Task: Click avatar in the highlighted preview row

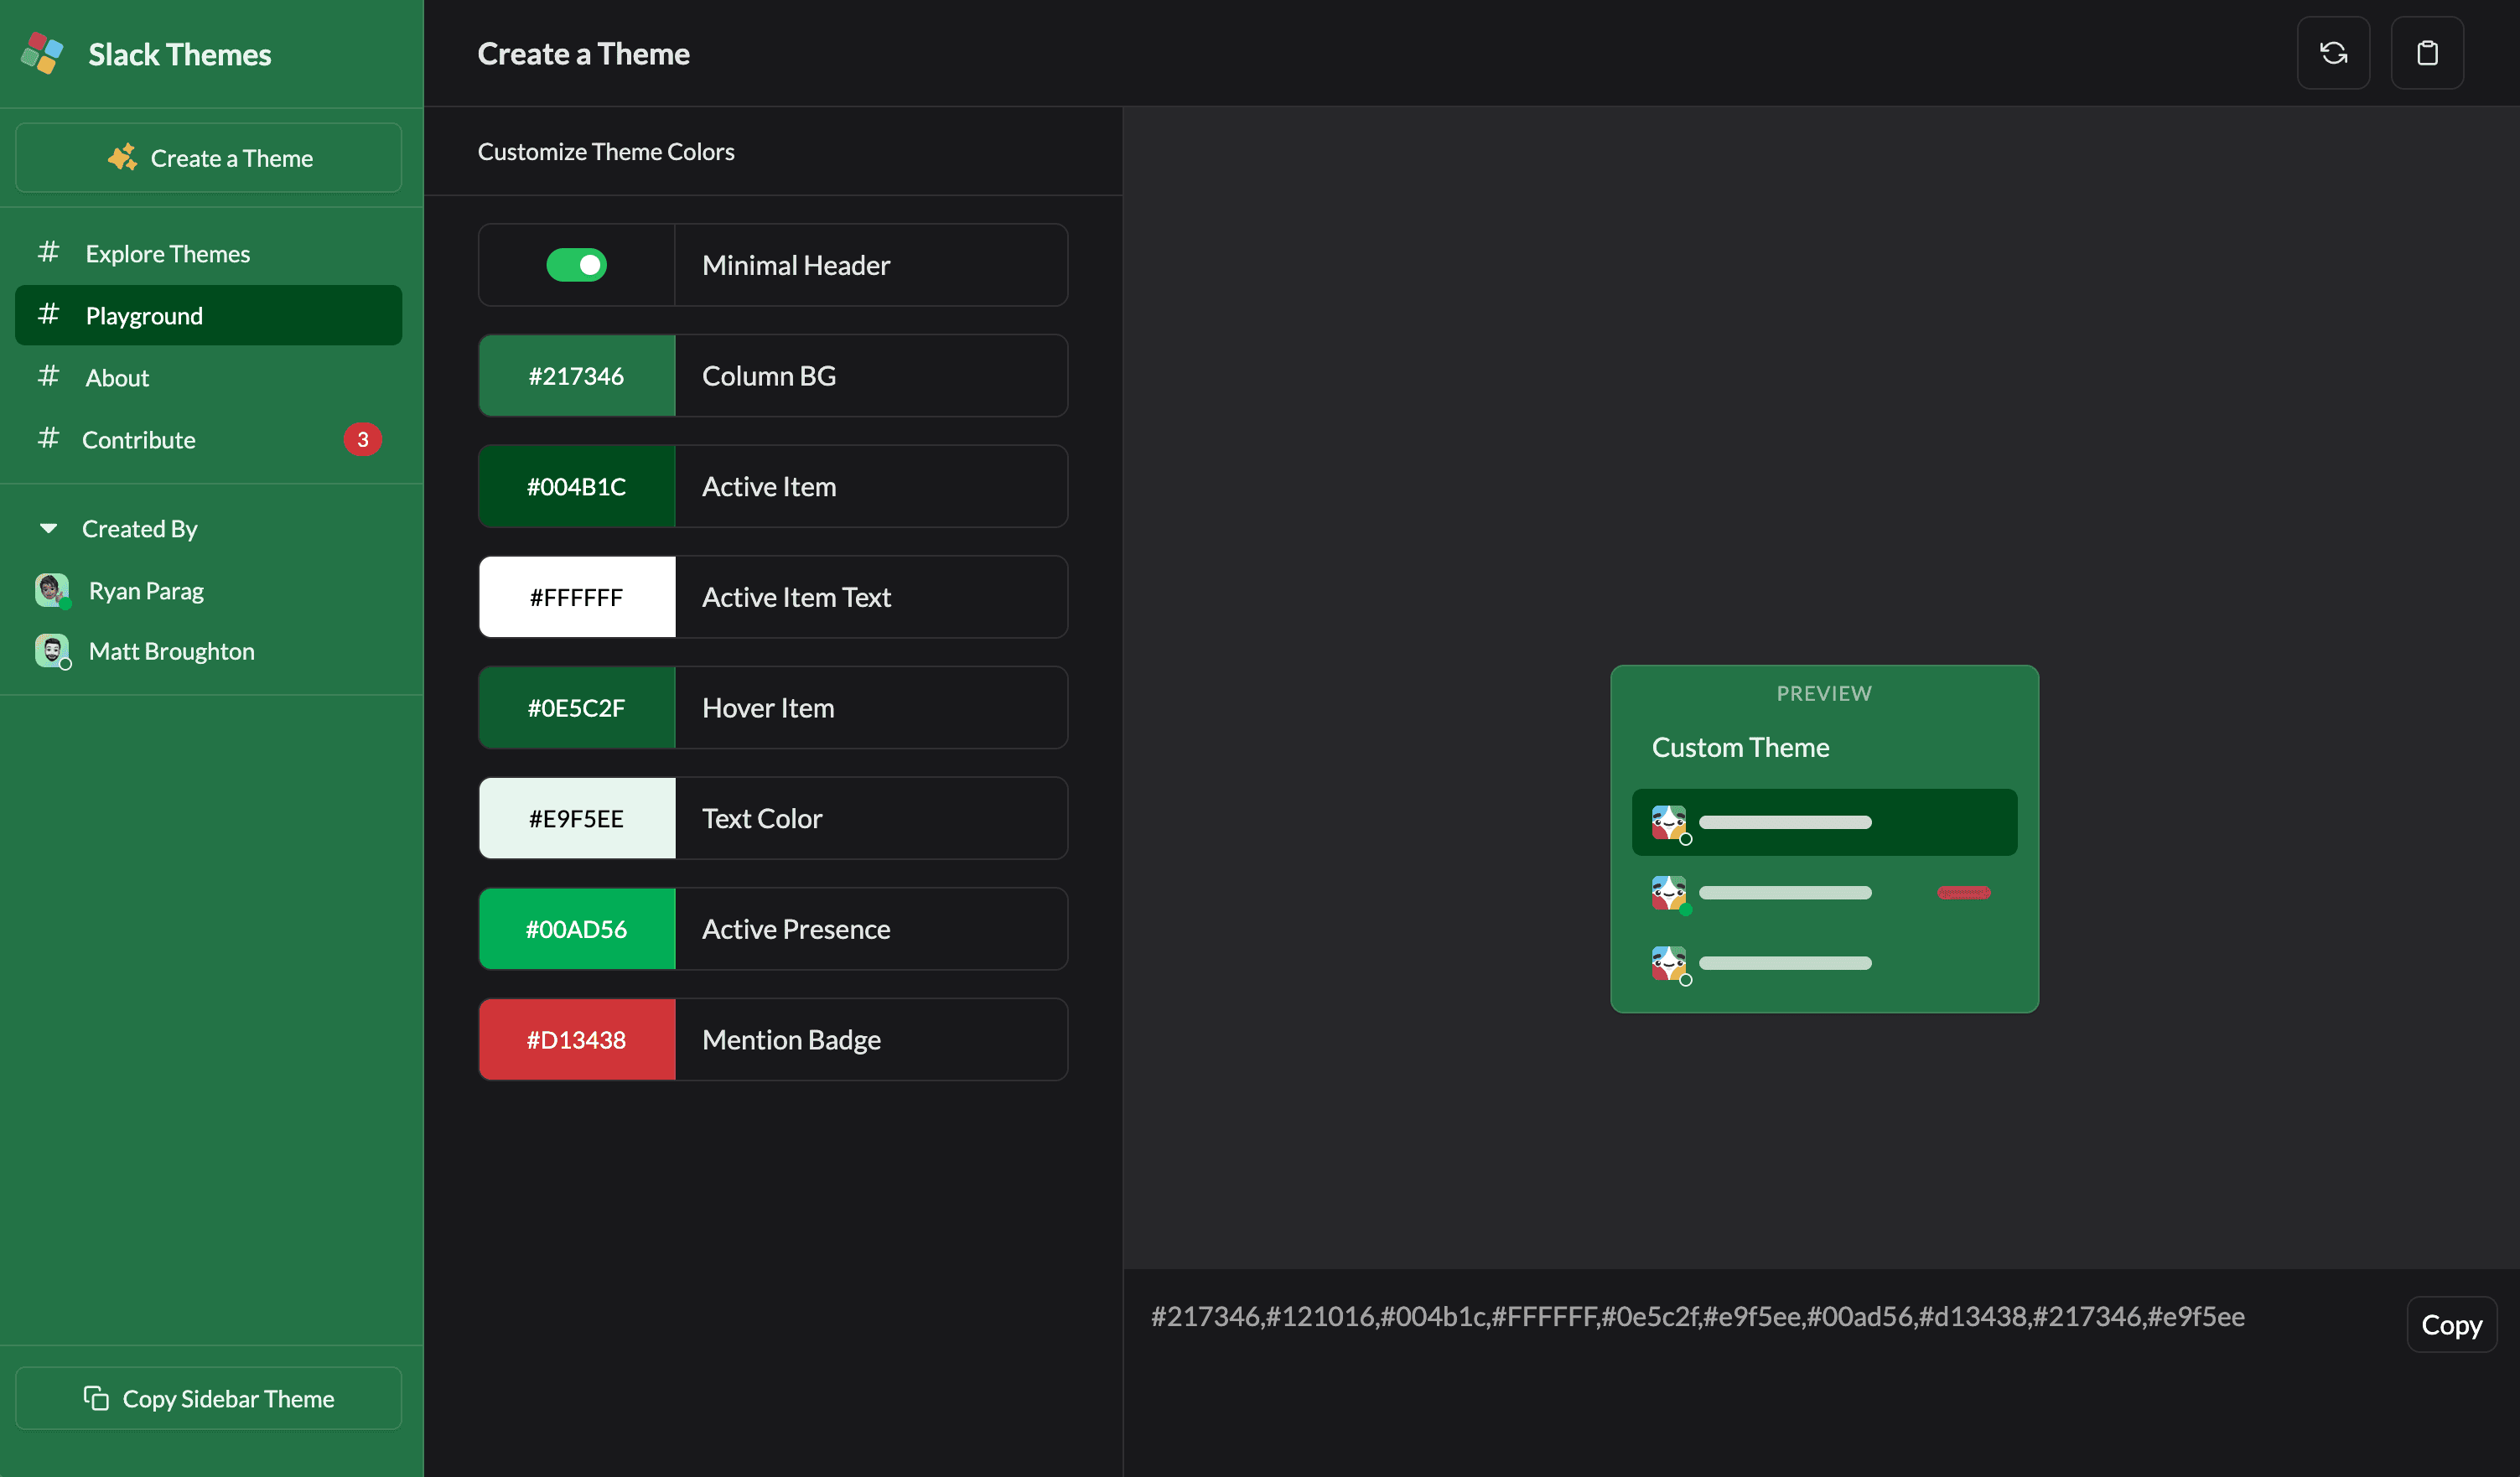Action: (1669, 823)
